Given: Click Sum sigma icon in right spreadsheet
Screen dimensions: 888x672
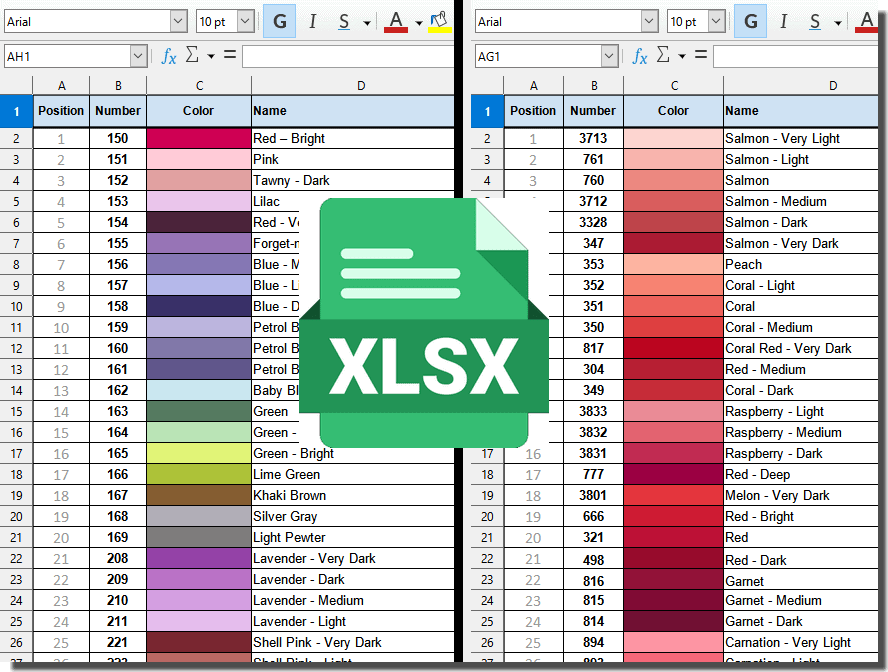Looking at the screenshot, I should pyautogui.click(x=665, y=56).
